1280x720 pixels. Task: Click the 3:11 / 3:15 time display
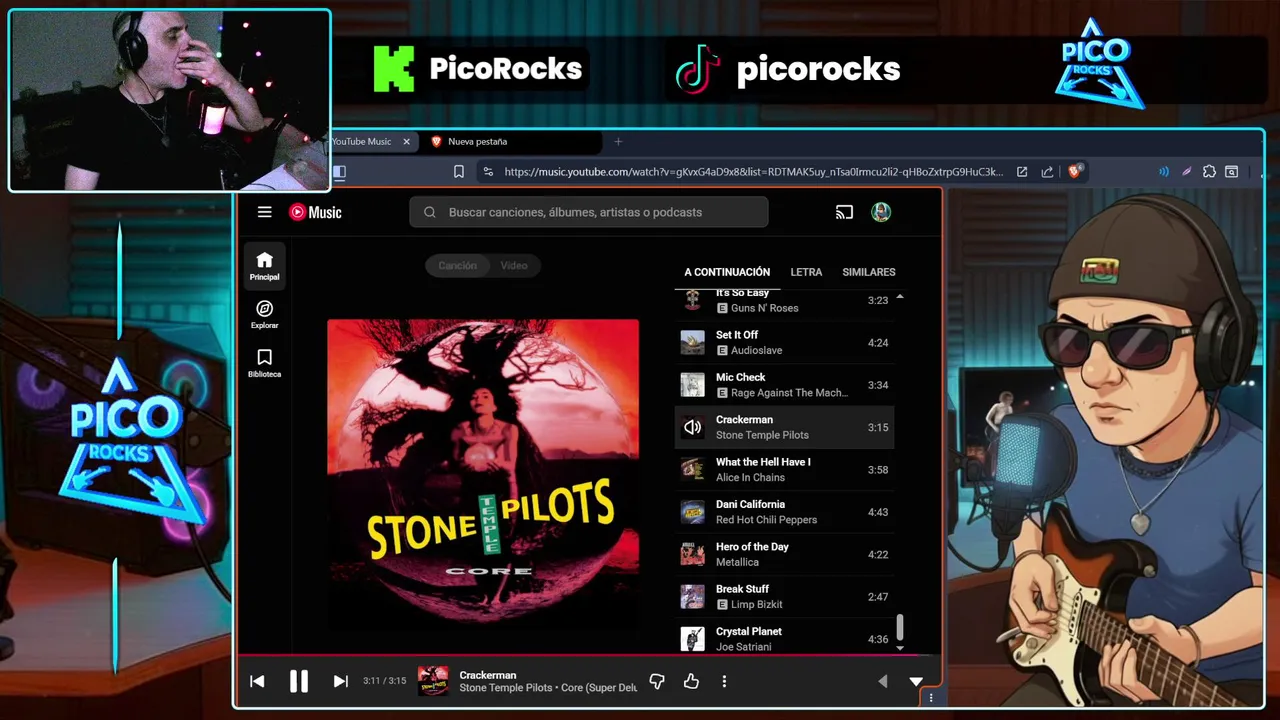[x=384, y=681]
